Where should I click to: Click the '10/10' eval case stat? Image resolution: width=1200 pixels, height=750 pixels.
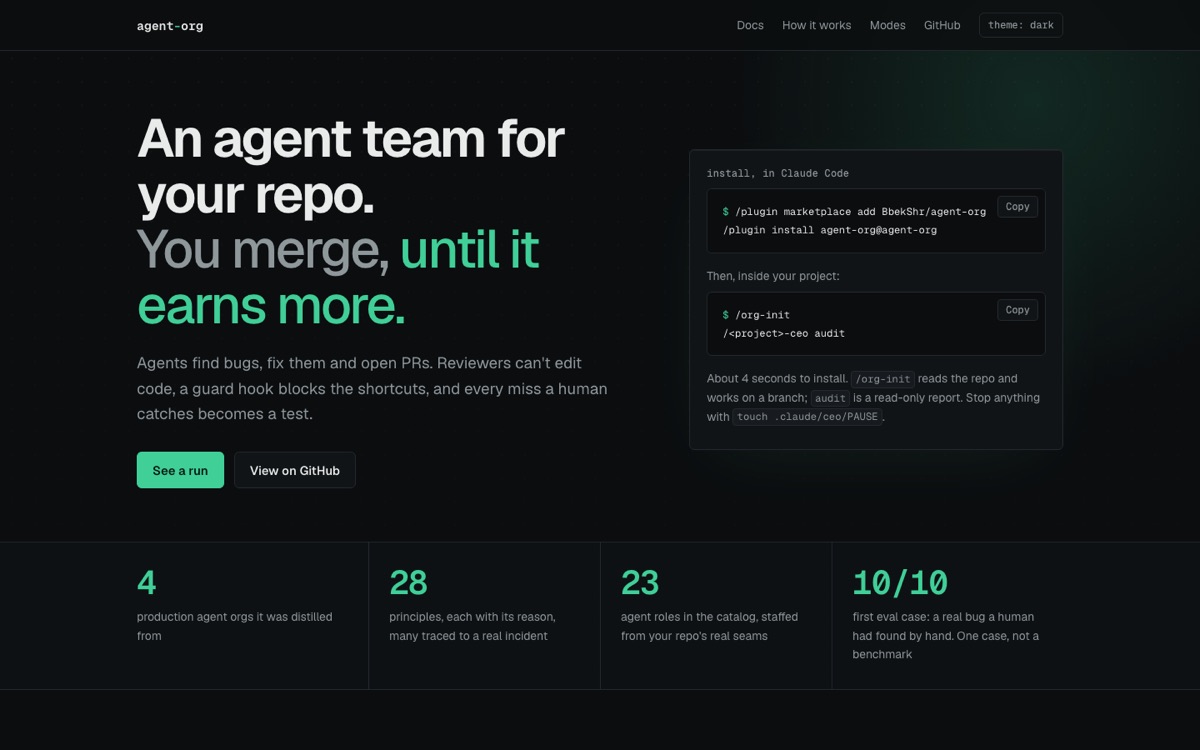900,582
